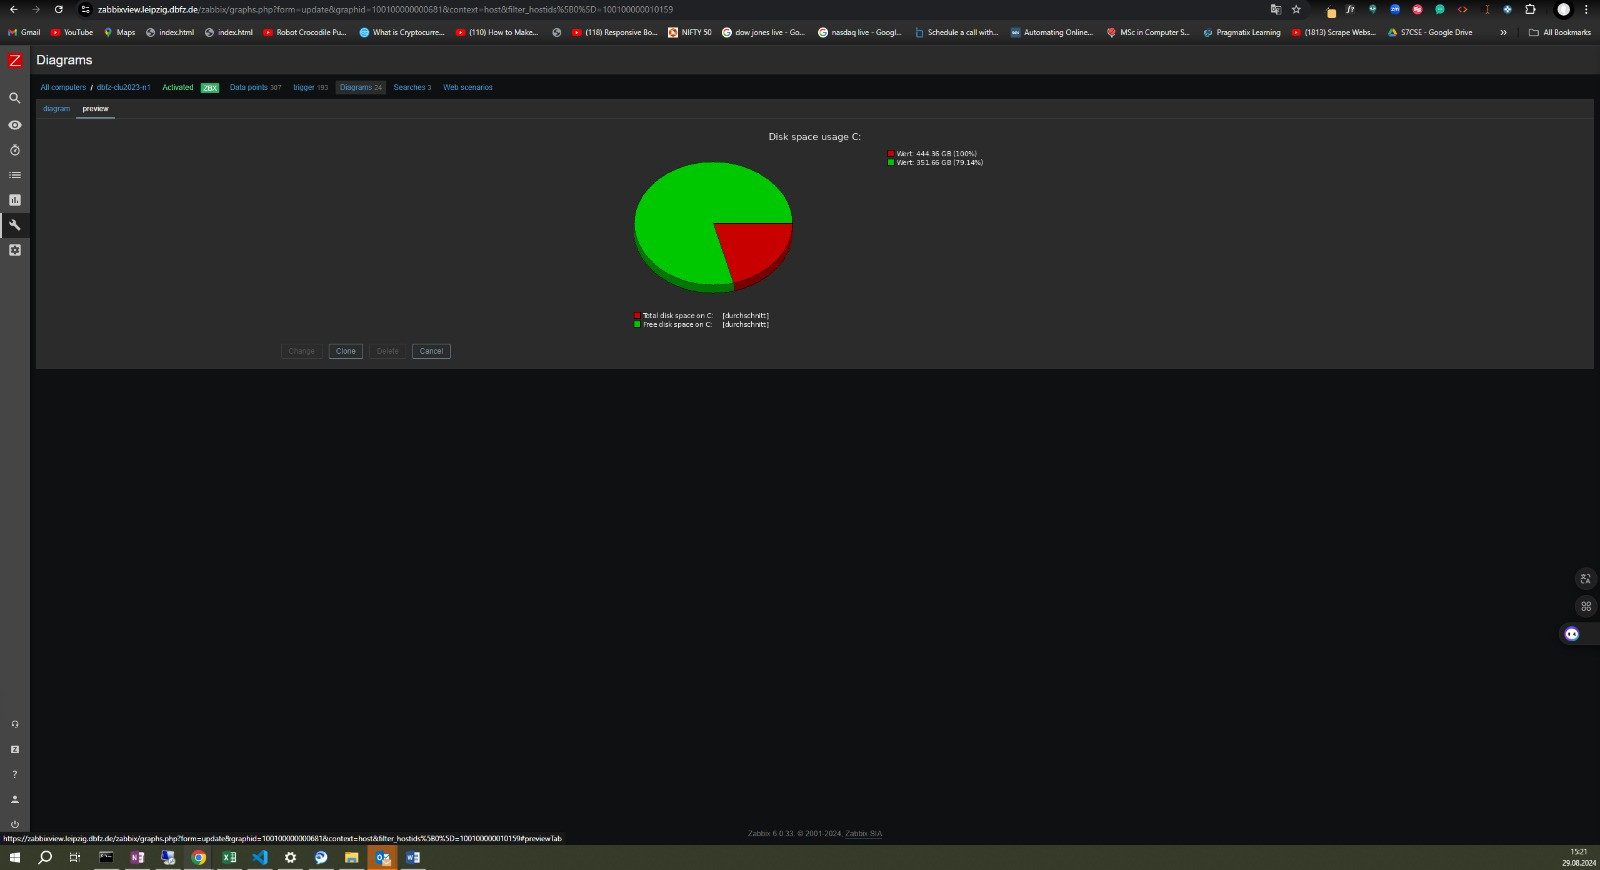Click the Clone button
1600x870 pixels.
(346, 351)
